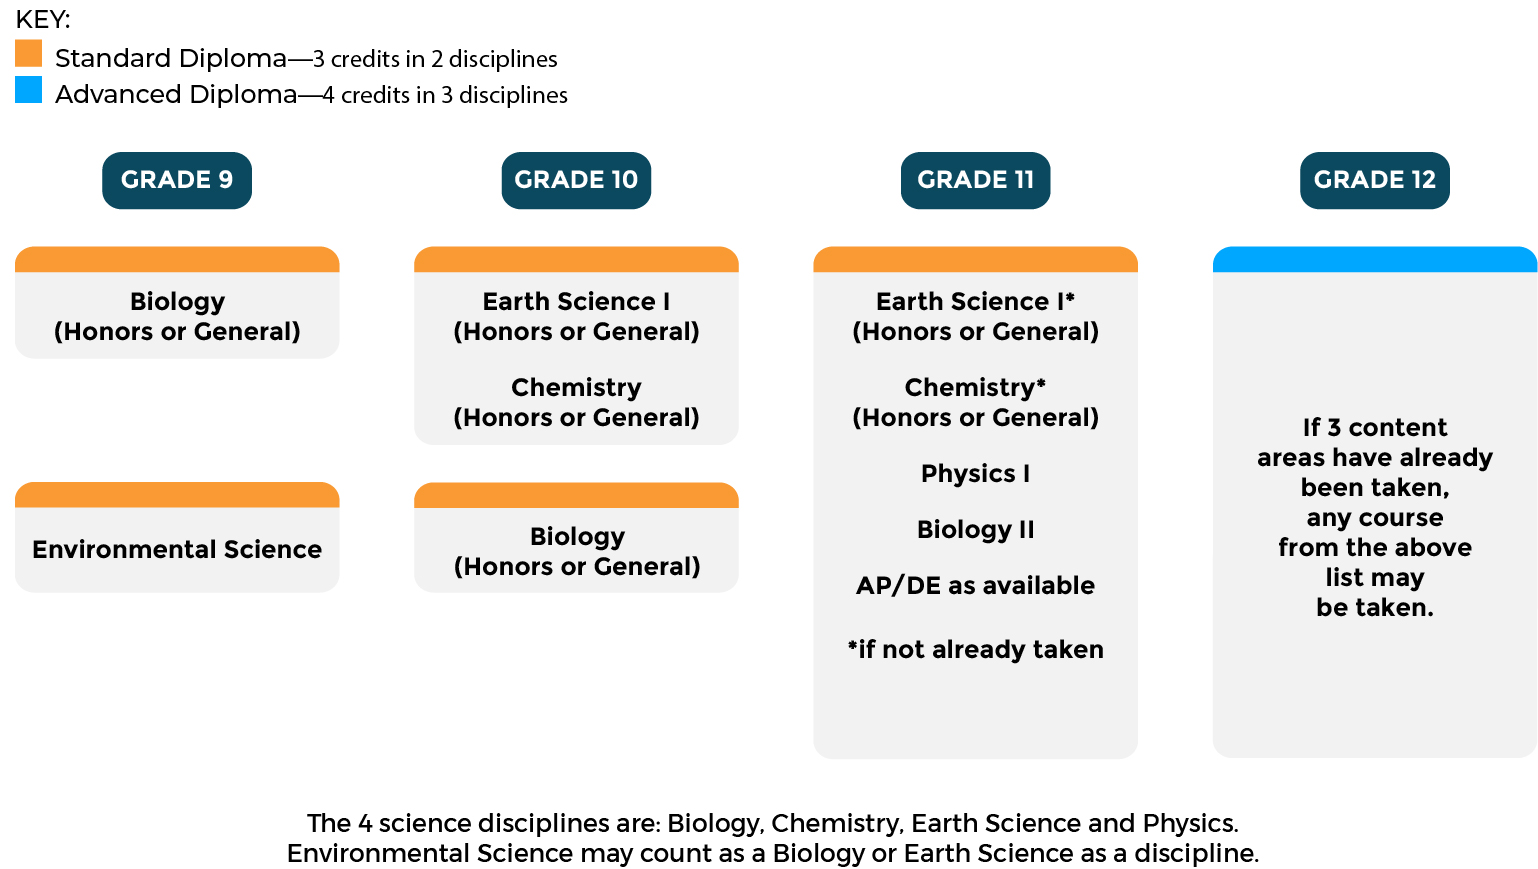Viewport: 1538px width, 869px height.
Task: Click the blue Advanced Diploma key swatch
Action: pos(29,90)
